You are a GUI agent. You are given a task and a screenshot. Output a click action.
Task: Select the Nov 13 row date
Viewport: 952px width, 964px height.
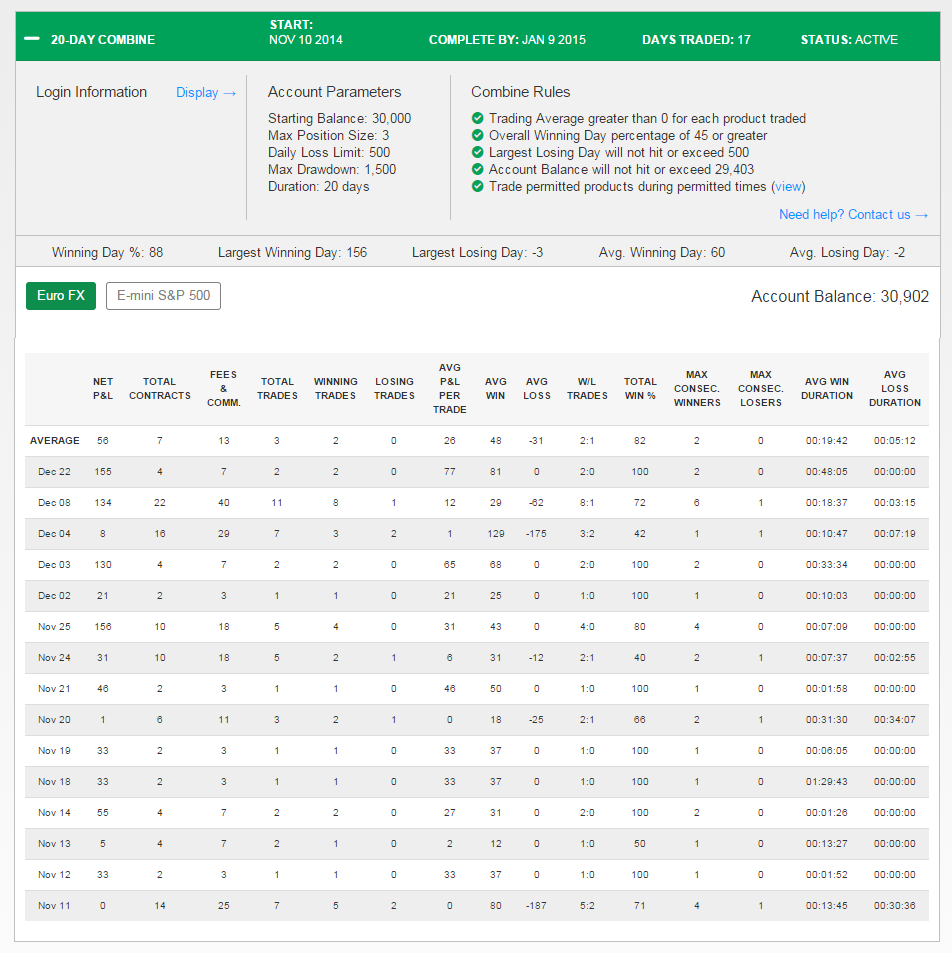[x=54, y=844]
